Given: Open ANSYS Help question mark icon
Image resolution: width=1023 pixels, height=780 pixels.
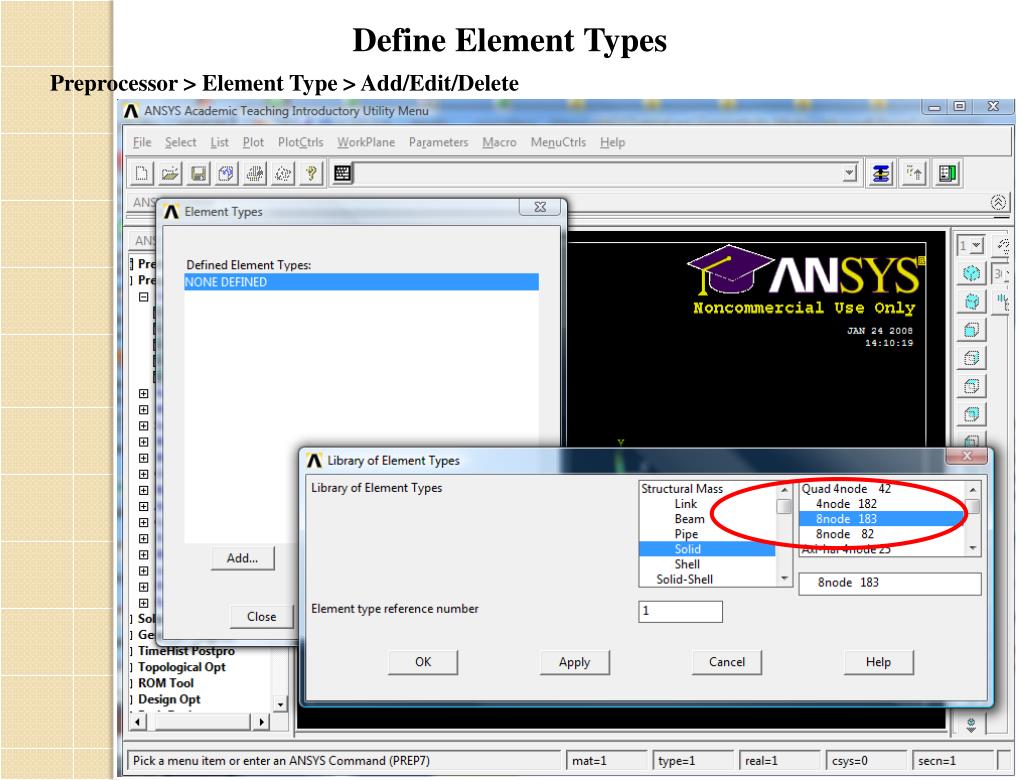Looking at the screenshot, I should [311, 173].
